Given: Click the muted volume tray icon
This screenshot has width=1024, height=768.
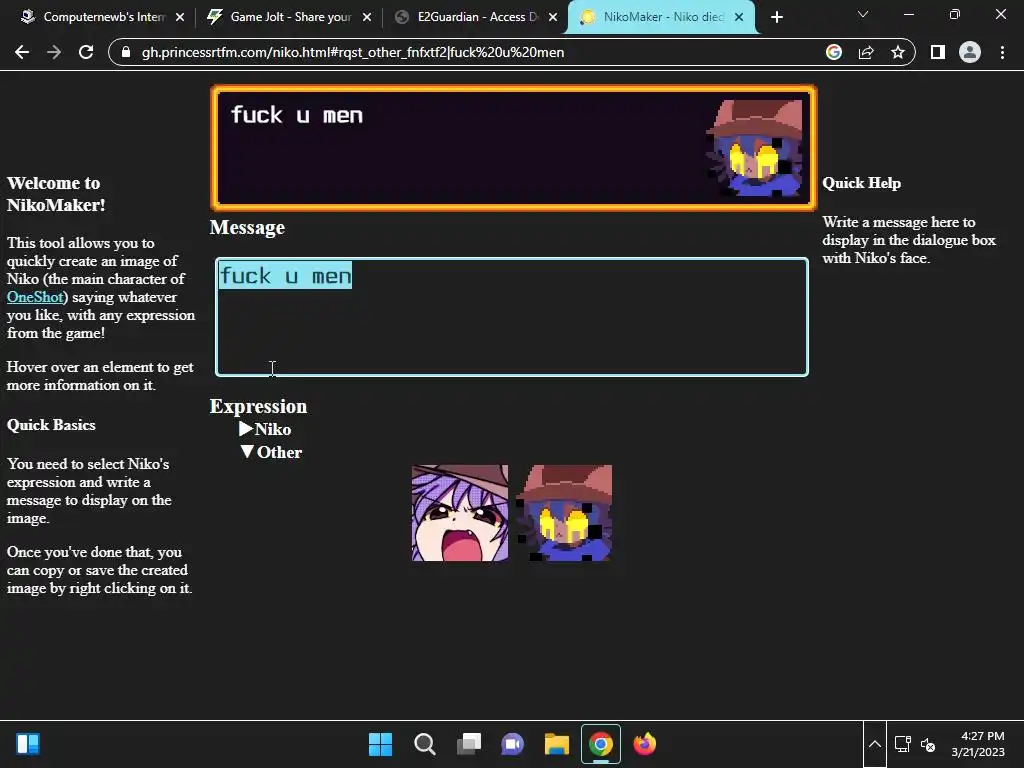Looking at the screenshot, I should click(928, 744).
